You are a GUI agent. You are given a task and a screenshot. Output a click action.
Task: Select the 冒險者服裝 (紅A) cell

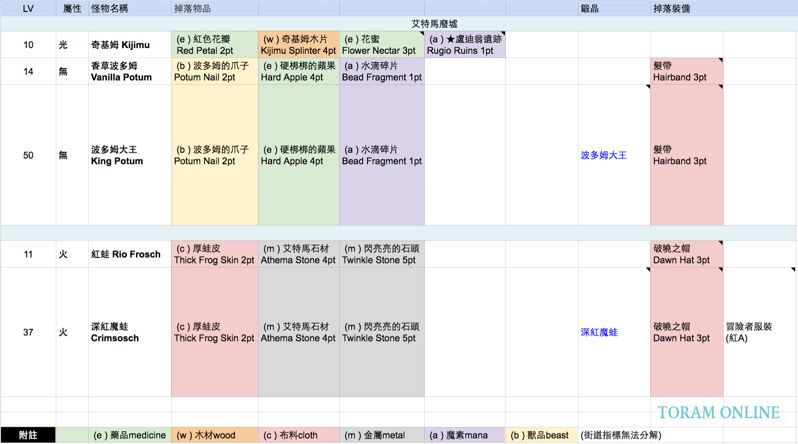[x=760, y=332]
